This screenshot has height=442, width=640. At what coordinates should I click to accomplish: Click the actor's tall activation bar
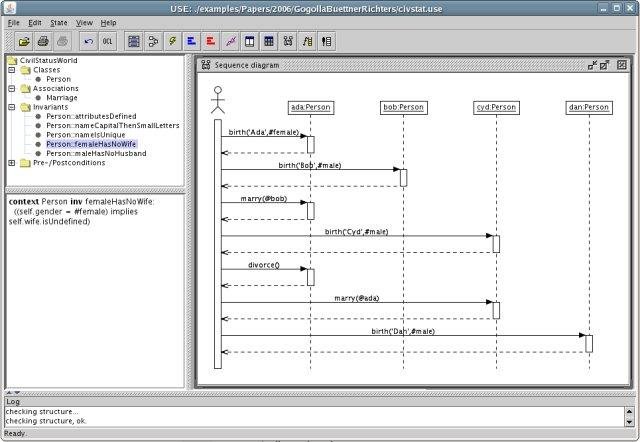pyautogui.click(x=218, y=244)
